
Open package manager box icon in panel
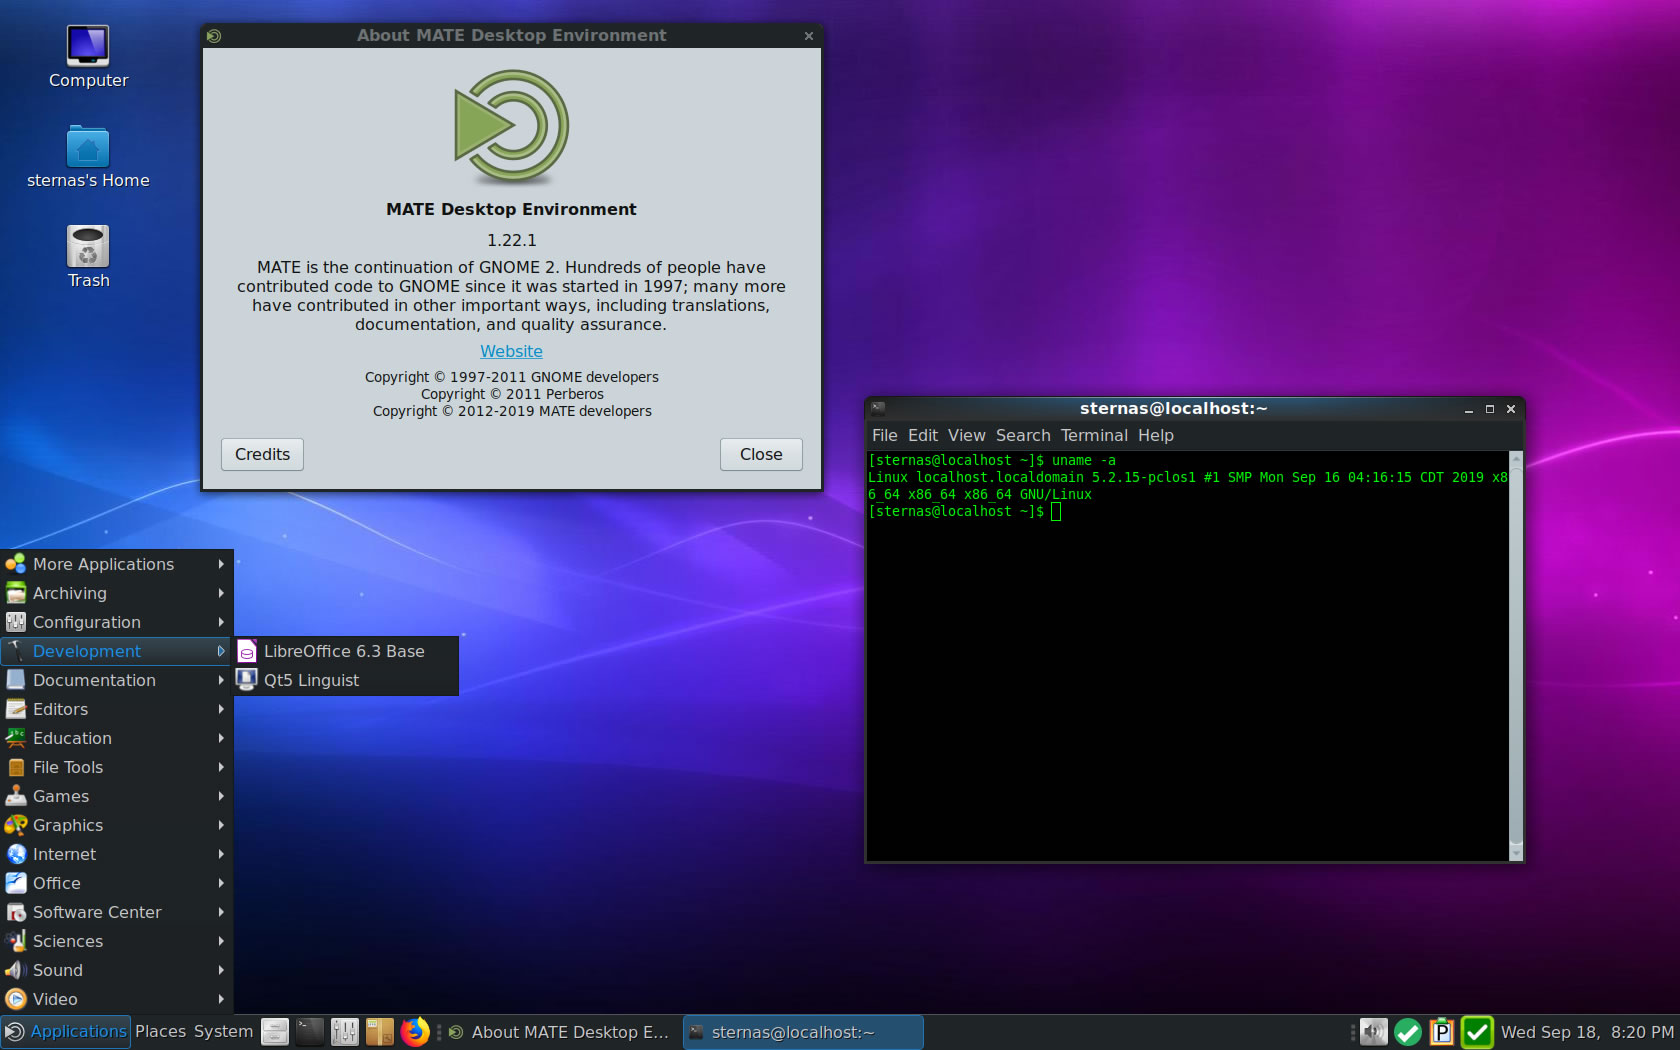[380, 1032]
